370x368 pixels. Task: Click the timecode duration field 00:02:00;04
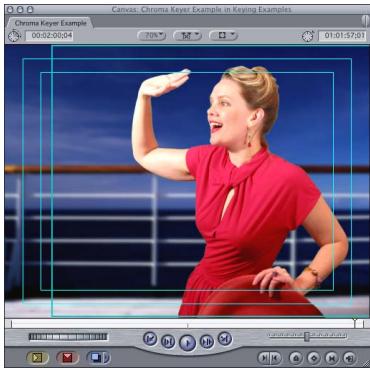(50, 36)
